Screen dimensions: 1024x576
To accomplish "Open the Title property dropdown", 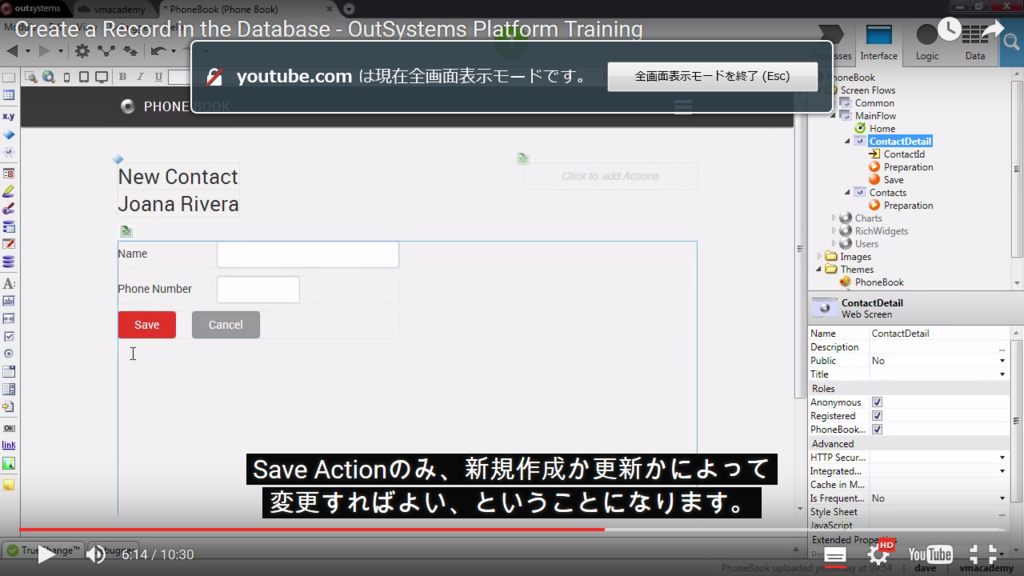I will tap(1002, 375).
